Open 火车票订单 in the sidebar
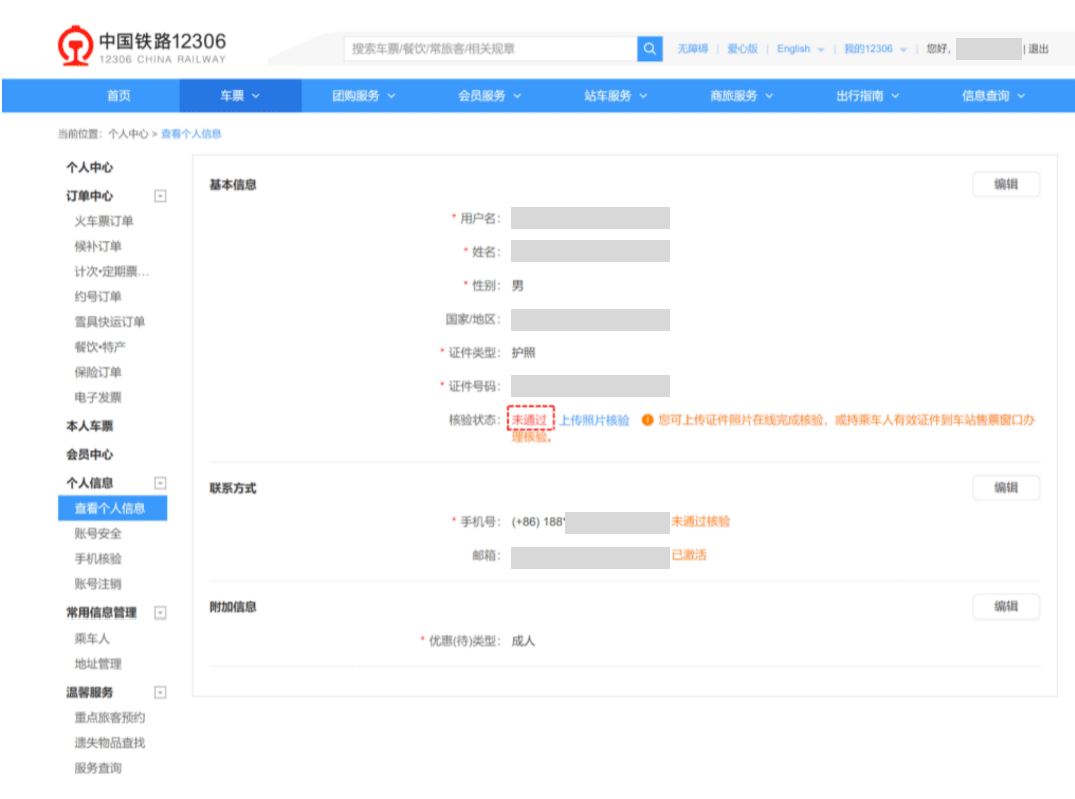This screenshot has width=1075, height=799. click(x=104, y=221)
